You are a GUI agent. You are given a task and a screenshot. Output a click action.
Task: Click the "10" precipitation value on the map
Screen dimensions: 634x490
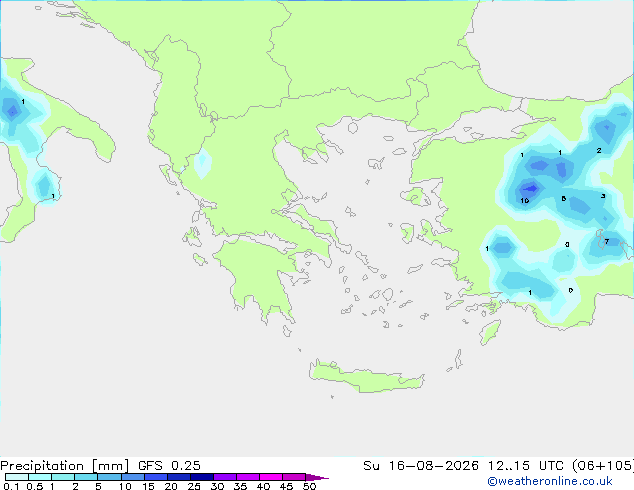(x=524, y=201)
